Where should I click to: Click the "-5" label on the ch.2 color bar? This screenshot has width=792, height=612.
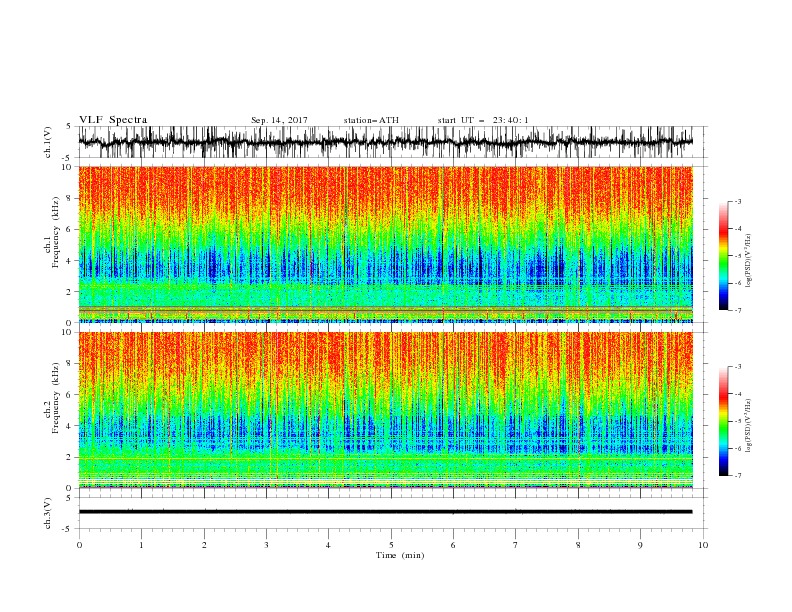tap(738, 421)
